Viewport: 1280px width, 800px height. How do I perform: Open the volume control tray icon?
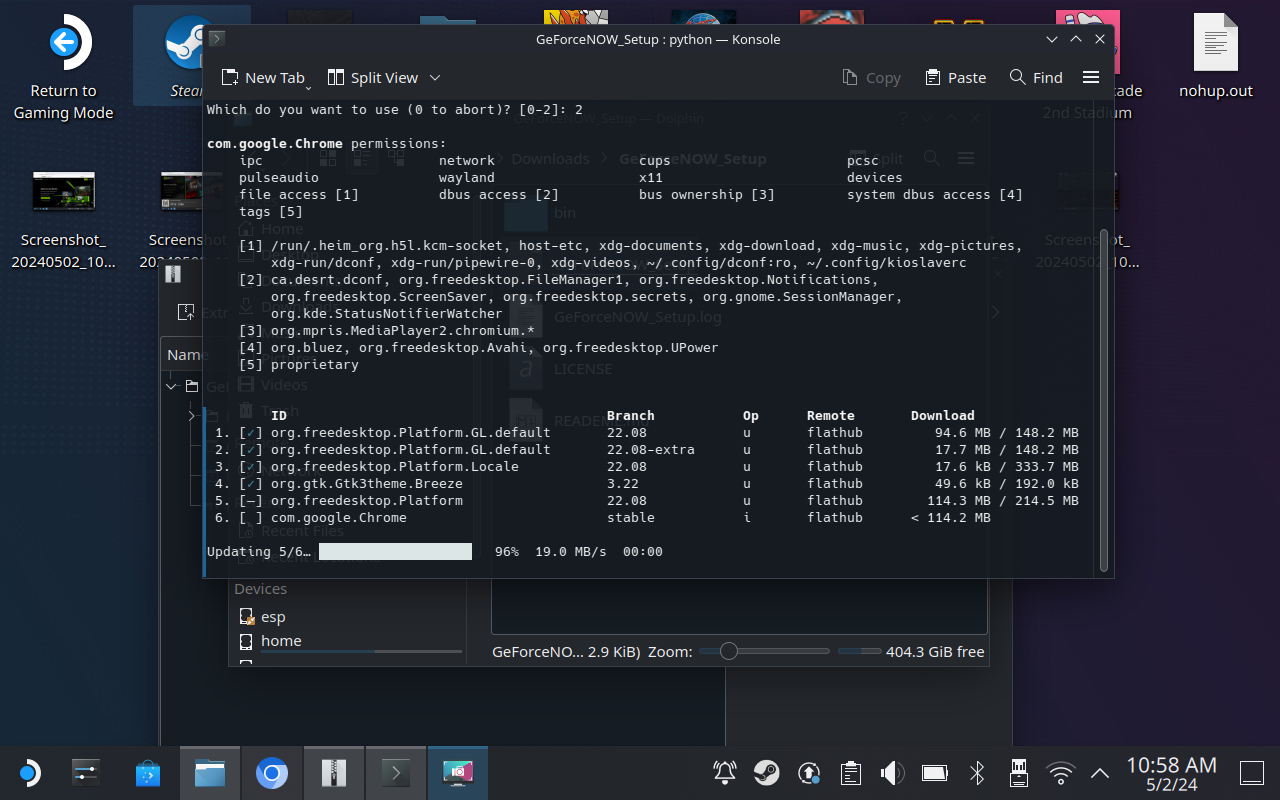(892, 772)
